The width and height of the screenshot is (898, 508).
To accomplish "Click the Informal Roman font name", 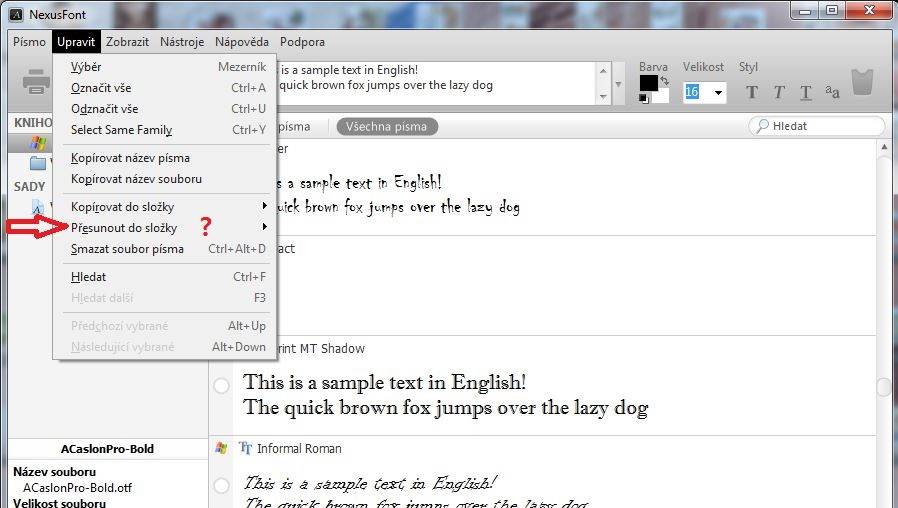I will click(299, 448).
